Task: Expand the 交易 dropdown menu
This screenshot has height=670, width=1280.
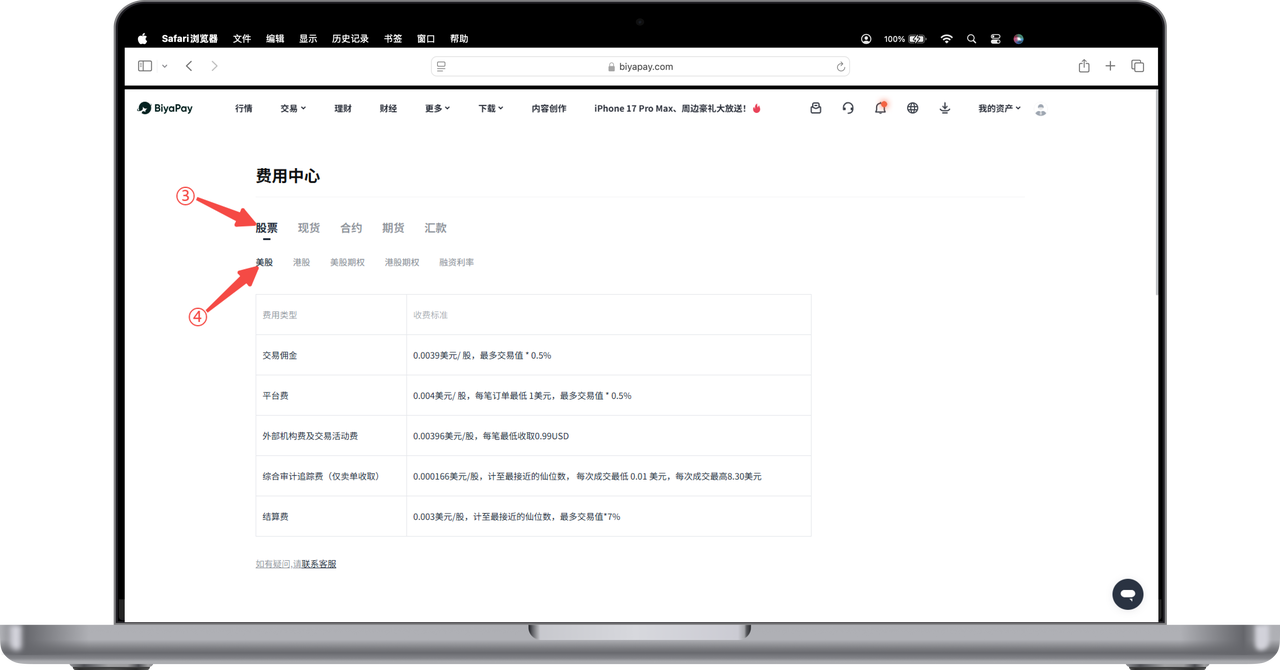Action: click(x=293, y=108)
